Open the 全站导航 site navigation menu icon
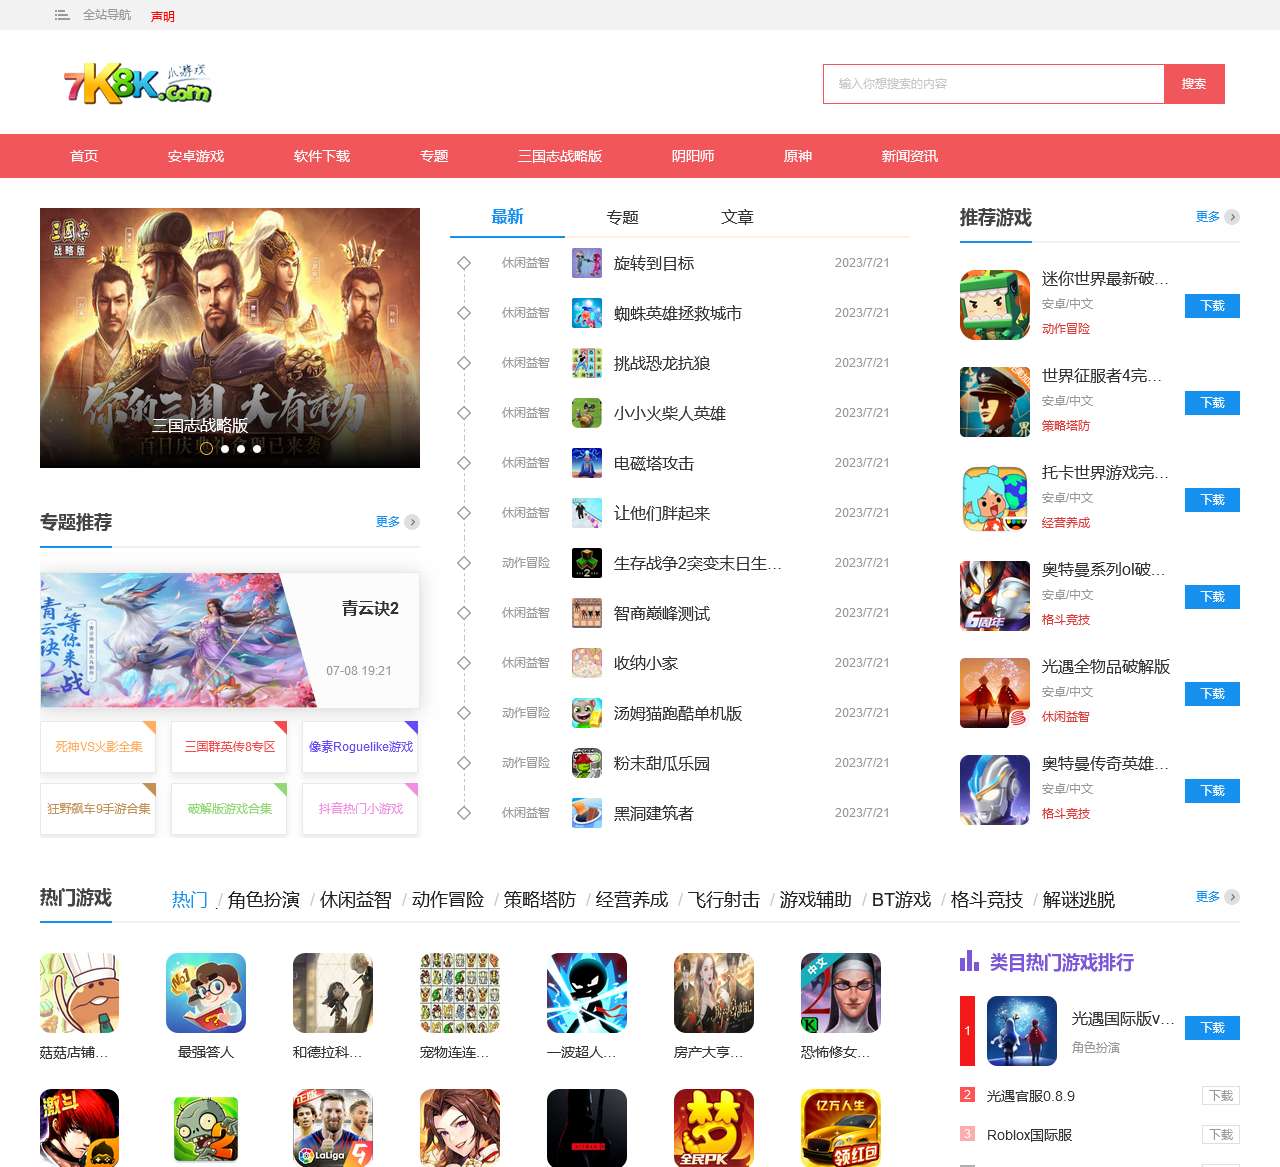This screenshot has width=1280, height=1167. pyautogui.click(x=62, y=15)
